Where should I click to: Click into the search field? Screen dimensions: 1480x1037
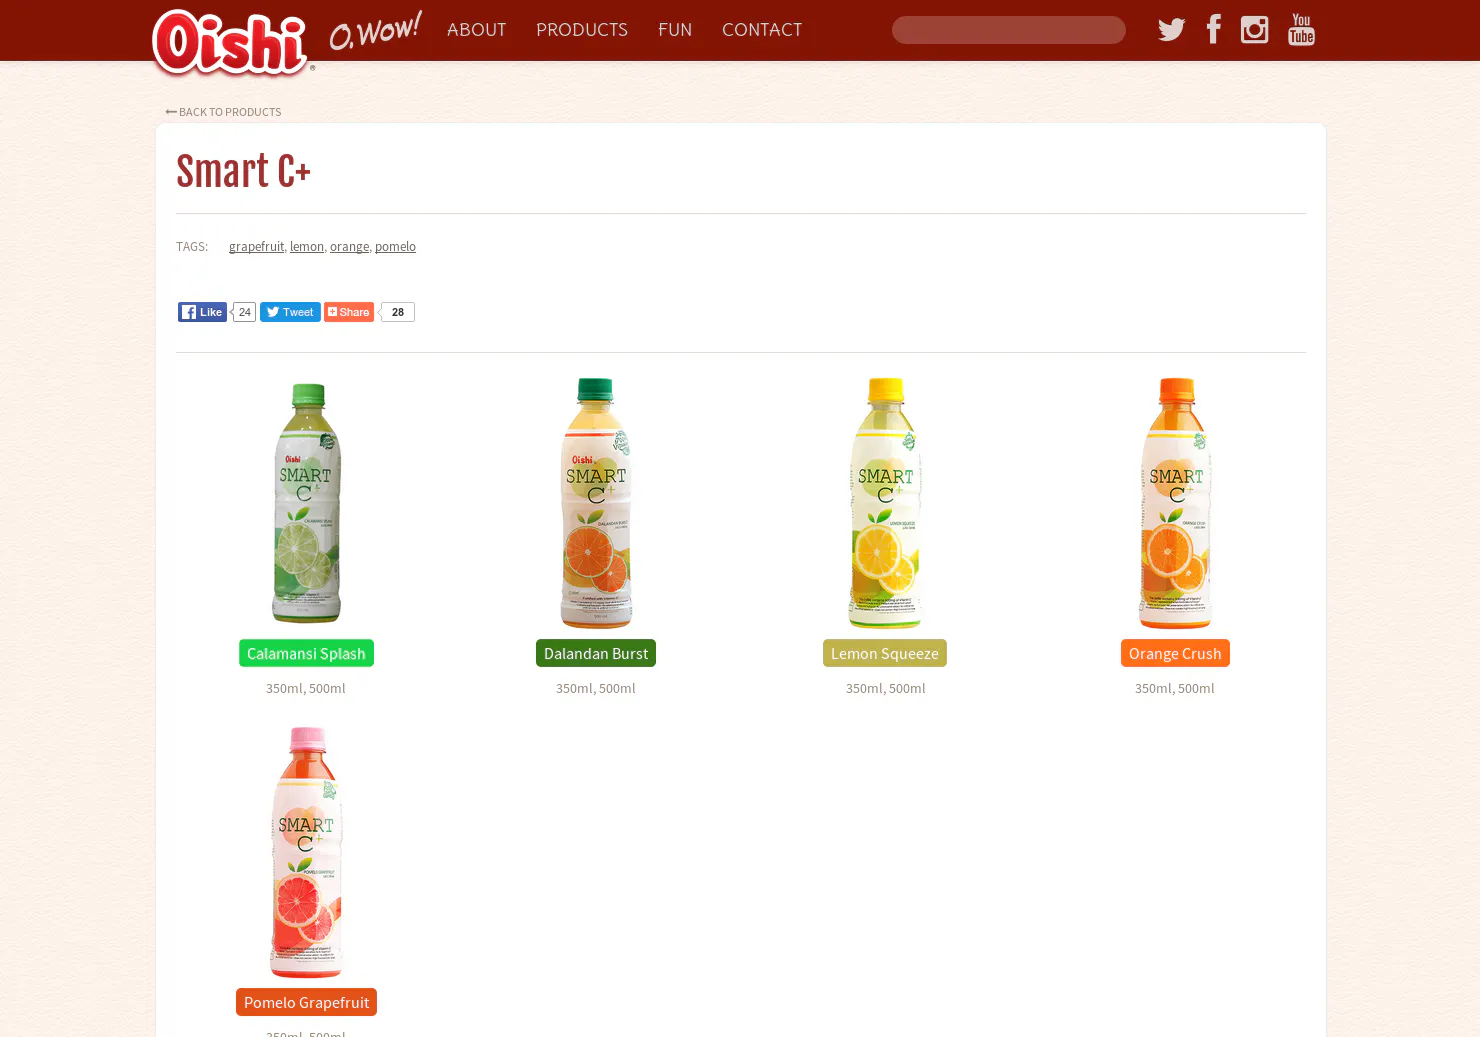tap(1009, 30)
